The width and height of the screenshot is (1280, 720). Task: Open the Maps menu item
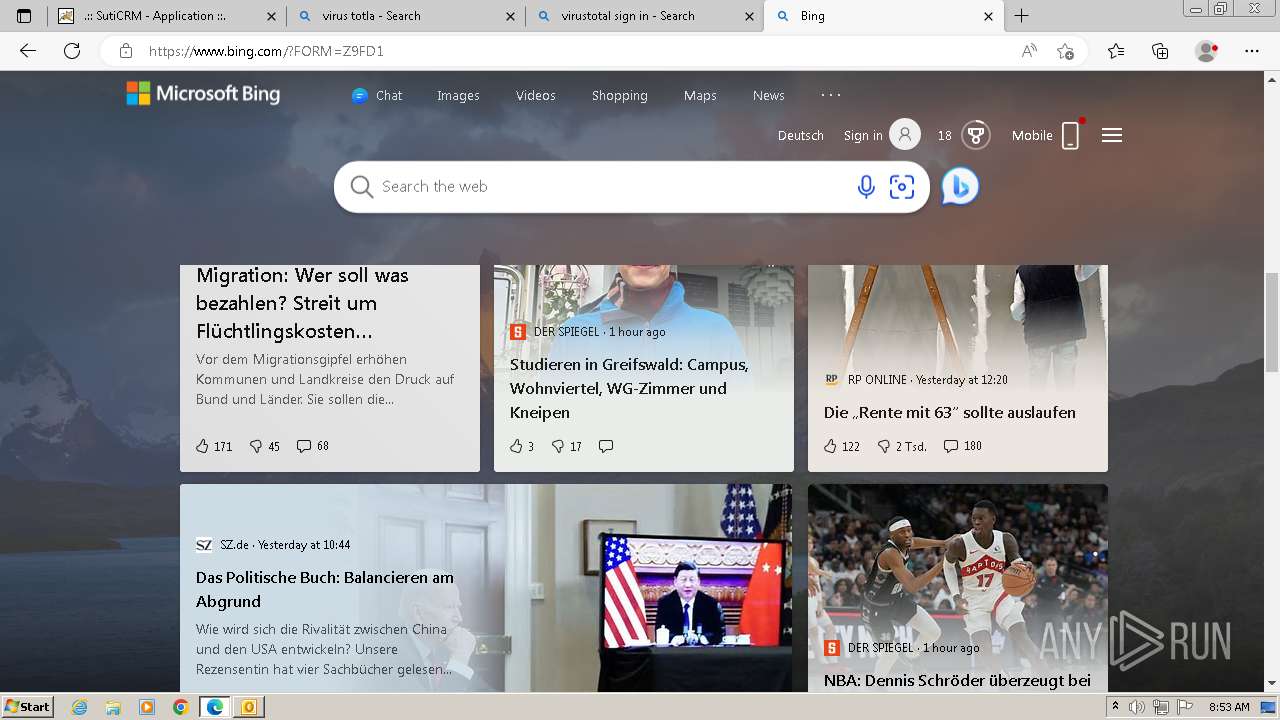tap(700, 95)
